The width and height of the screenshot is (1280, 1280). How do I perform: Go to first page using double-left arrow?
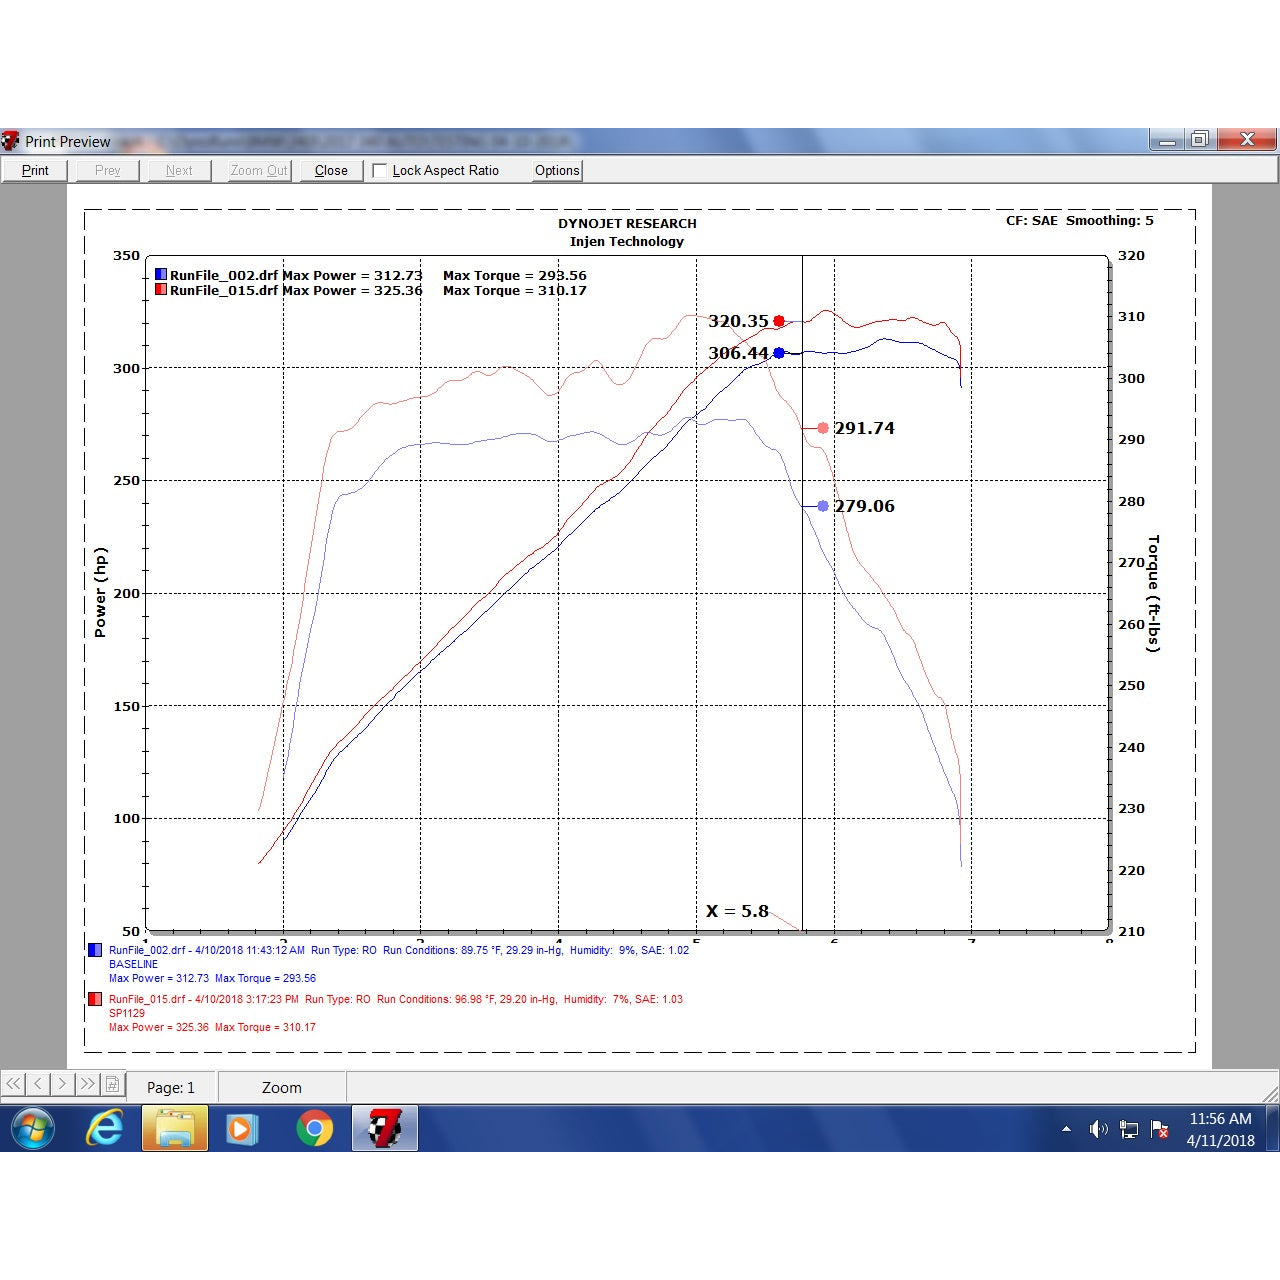[13, 1084]
